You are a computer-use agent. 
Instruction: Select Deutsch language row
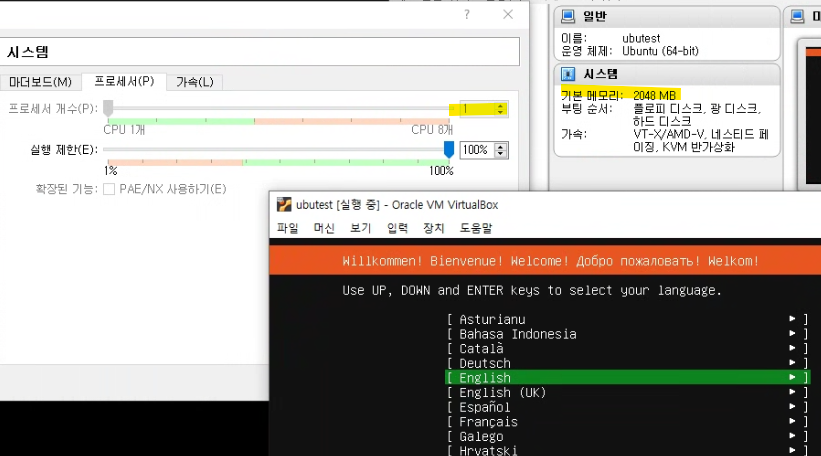click(627, 363)
